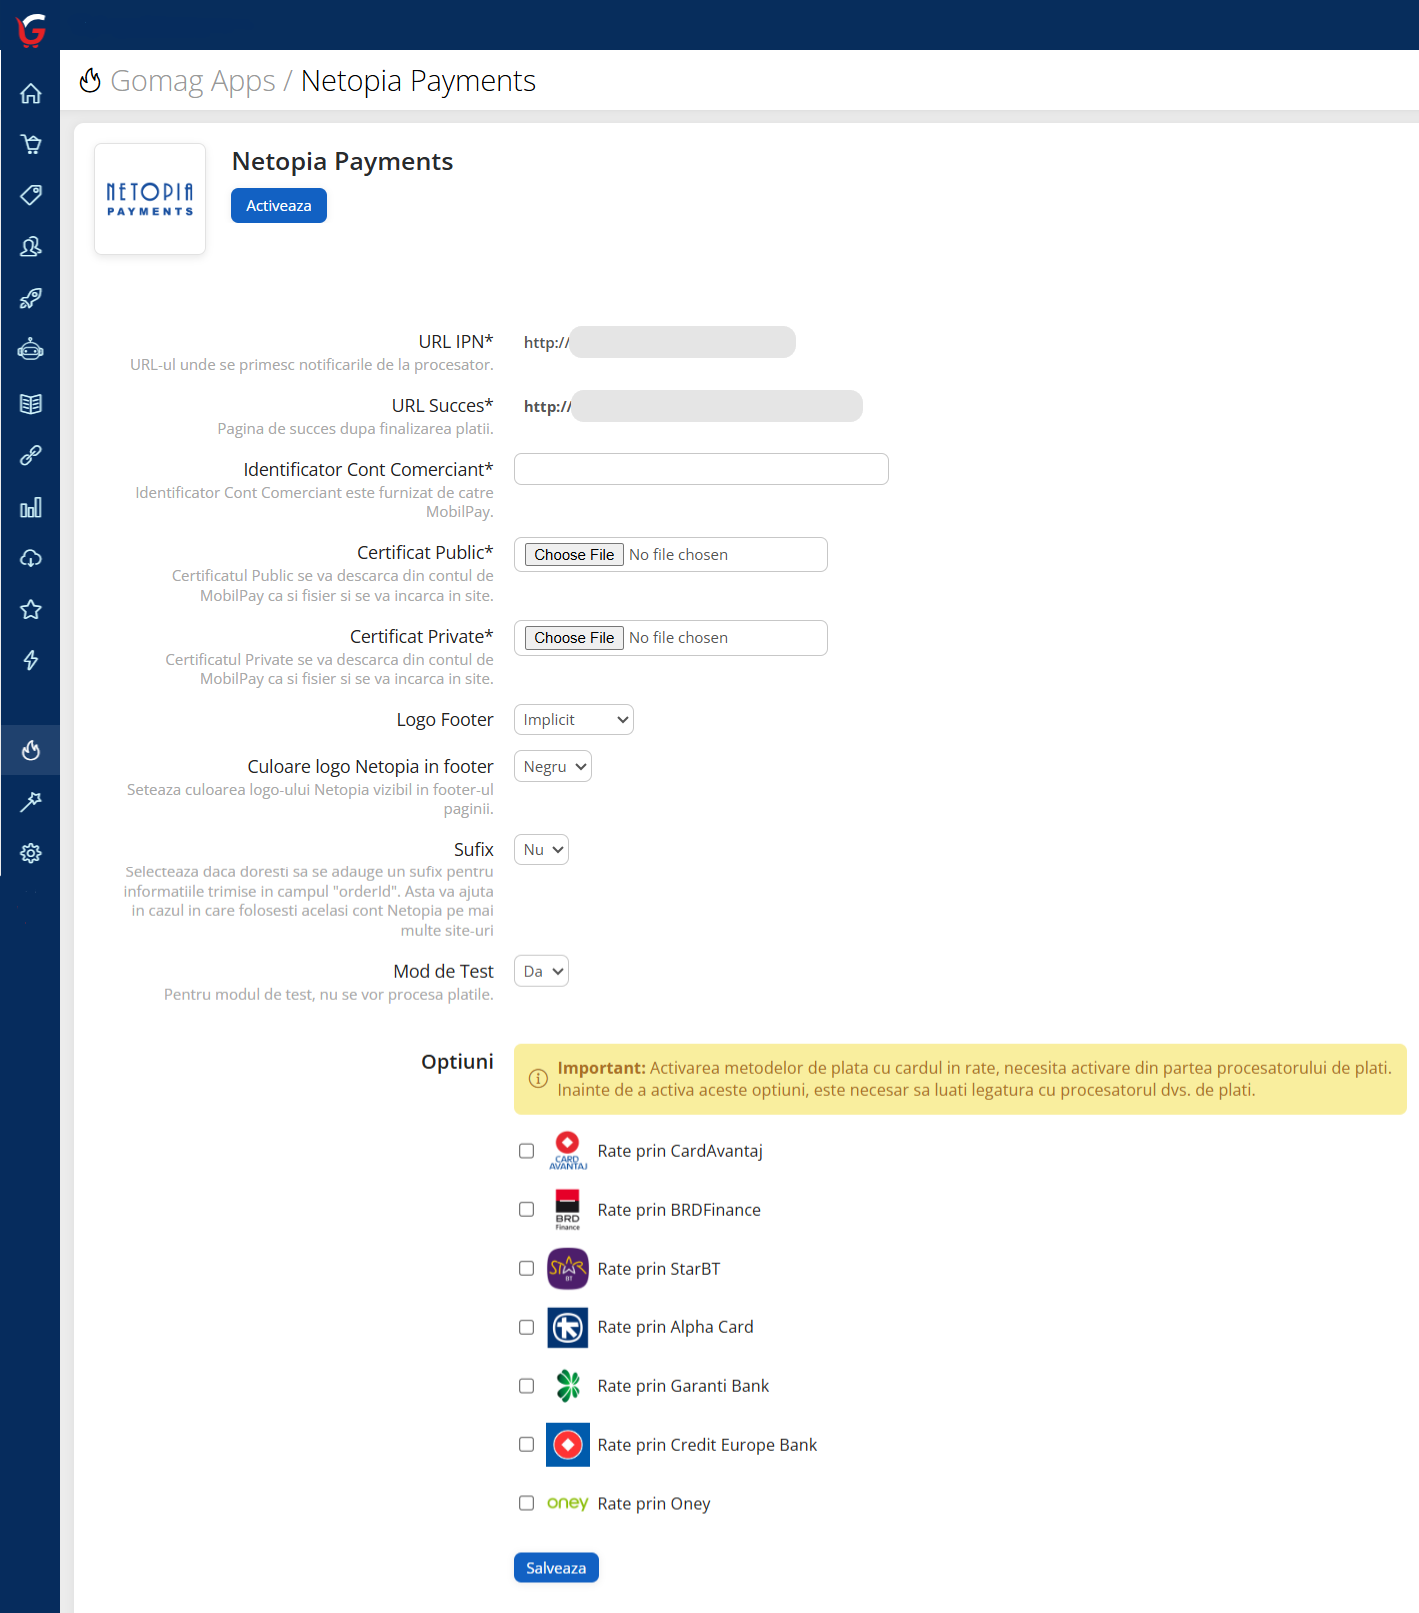Choose File for Certificat Public
The width and height of the screenshot is (1419, 1613).
click(574, 555)
